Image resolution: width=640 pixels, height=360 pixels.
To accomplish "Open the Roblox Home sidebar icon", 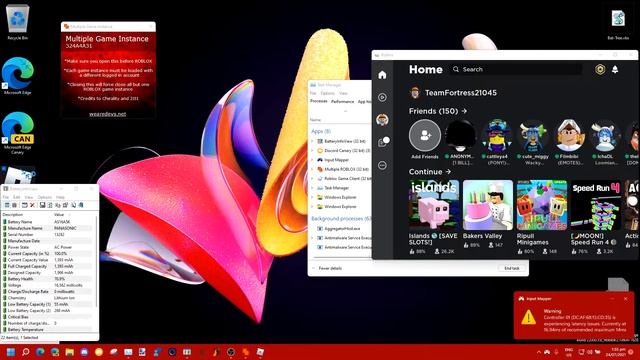I will [x=382, y=75].
